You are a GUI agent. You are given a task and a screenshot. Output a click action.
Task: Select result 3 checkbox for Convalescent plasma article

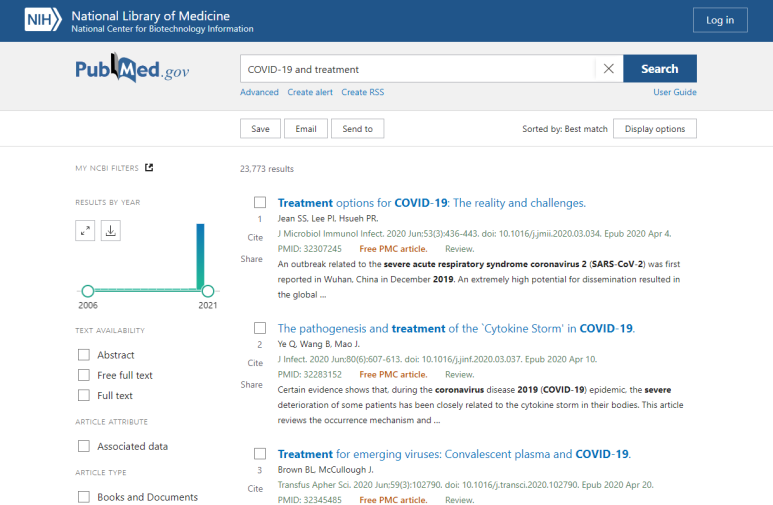260,453
